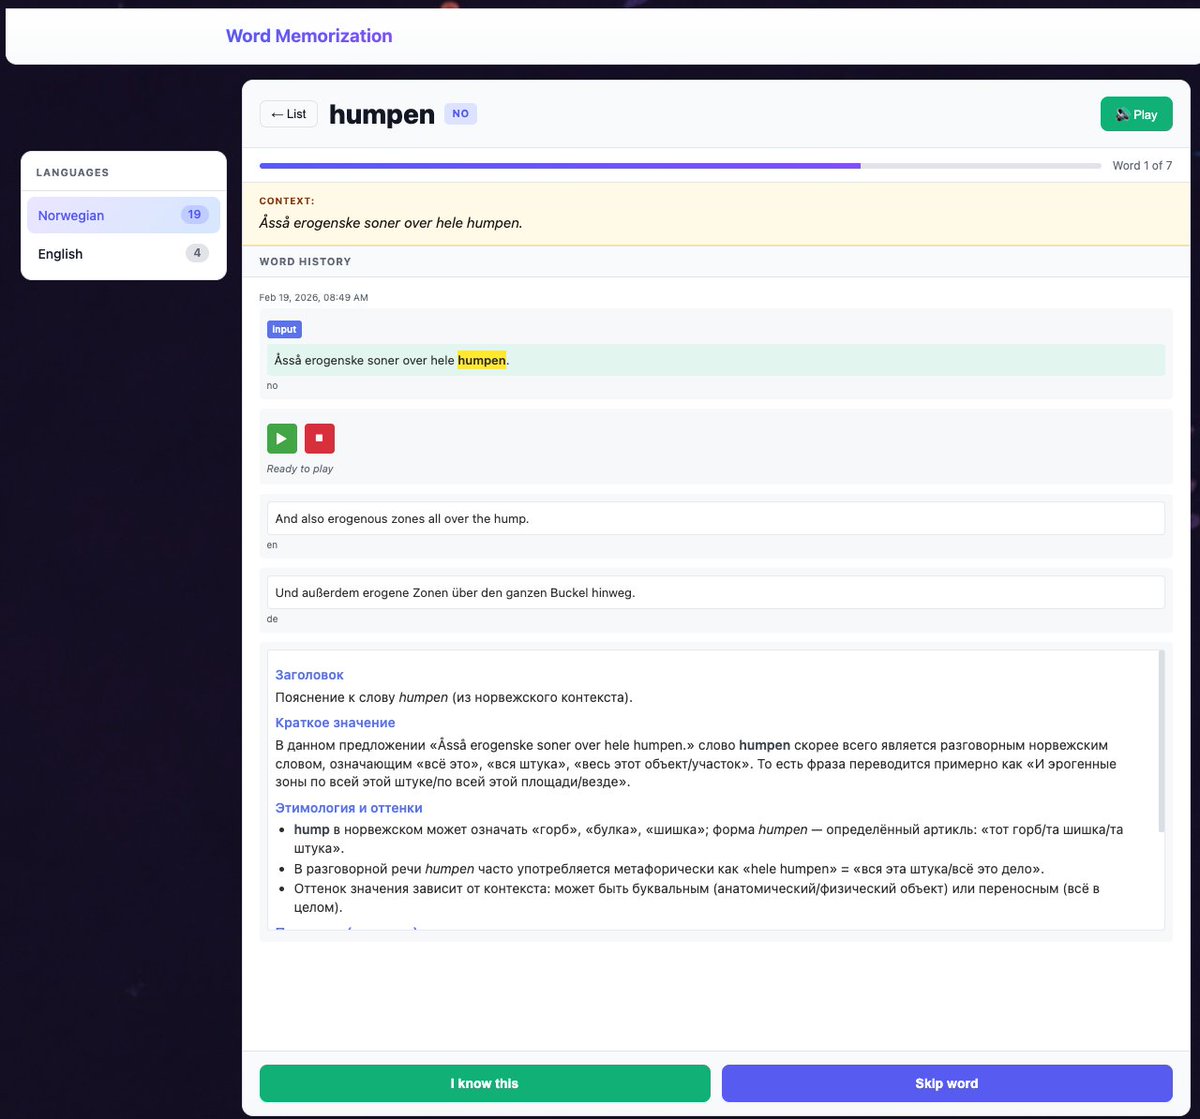Select English in the languages list
Screen dimensions: 1200x1119
123,254
